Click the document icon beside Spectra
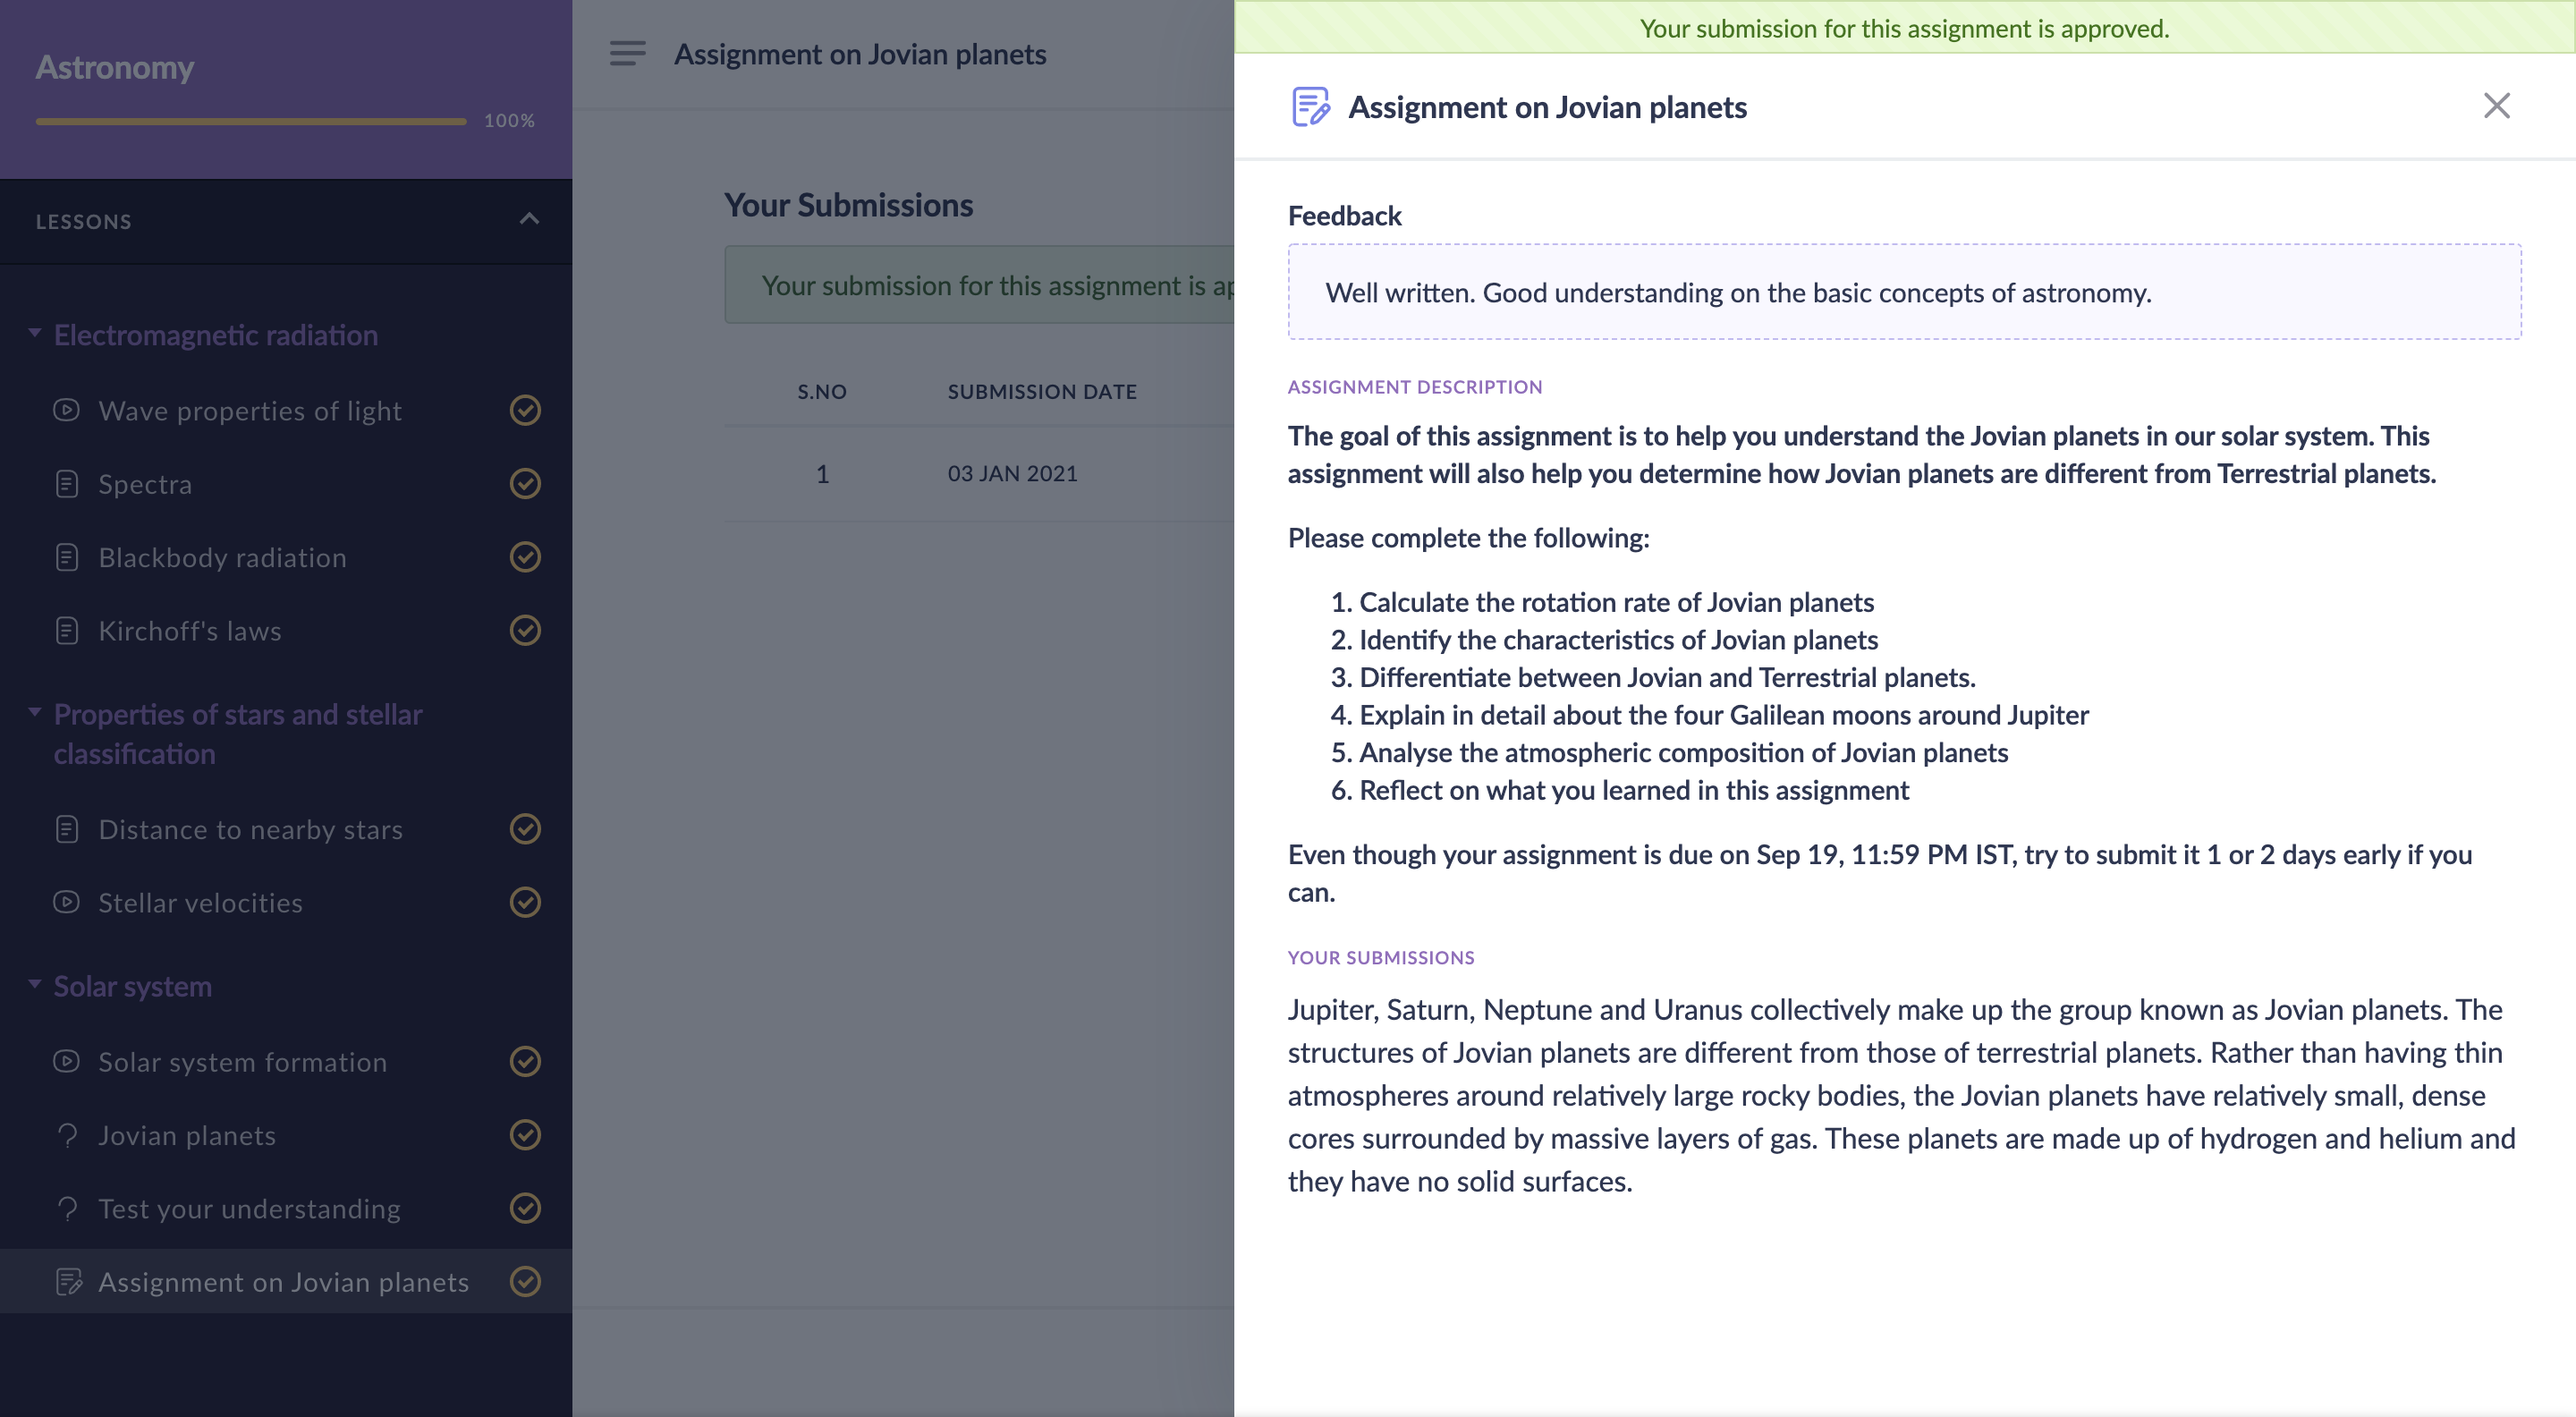This screenshot has height=1417, width=2576. (x=66, y=484)
